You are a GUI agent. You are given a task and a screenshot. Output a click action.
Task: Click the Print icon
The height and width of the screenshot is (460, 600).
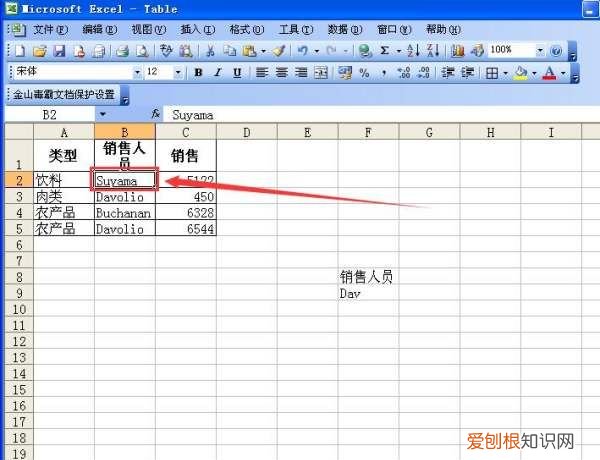pyautogui.click(x=122, y=51)
